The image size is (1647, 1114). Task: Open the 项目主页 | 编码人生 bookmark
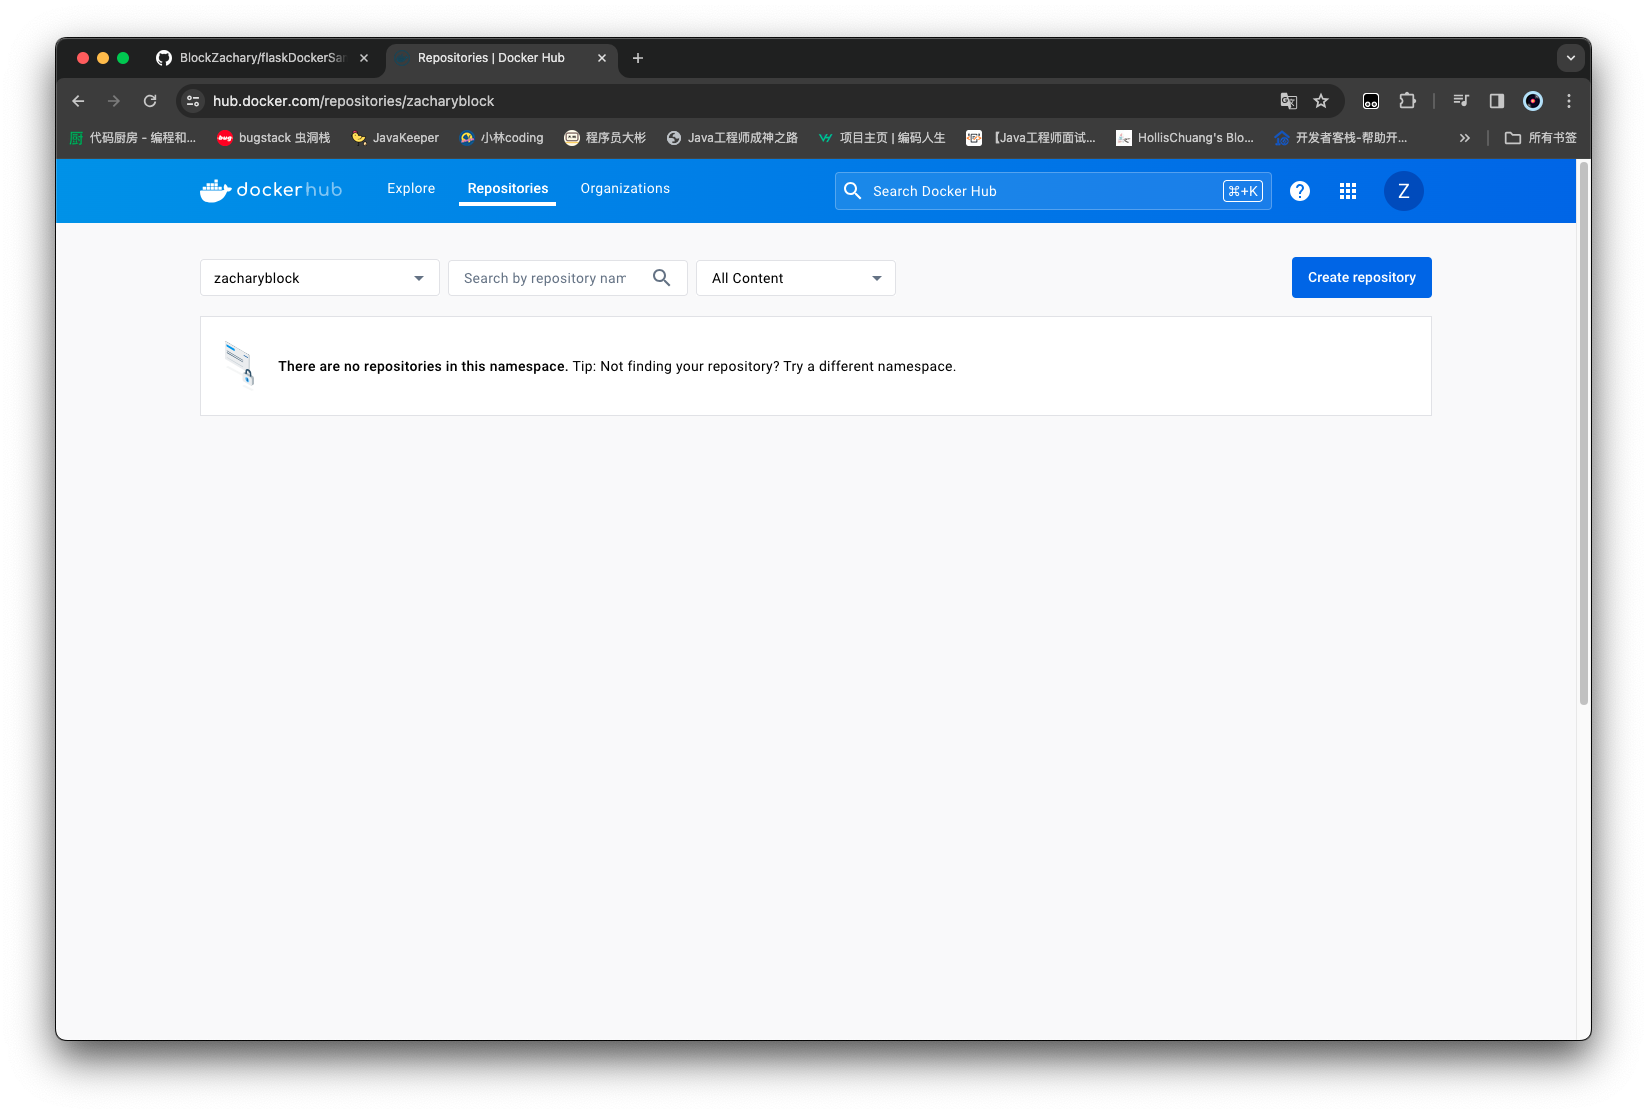point(881,138)
